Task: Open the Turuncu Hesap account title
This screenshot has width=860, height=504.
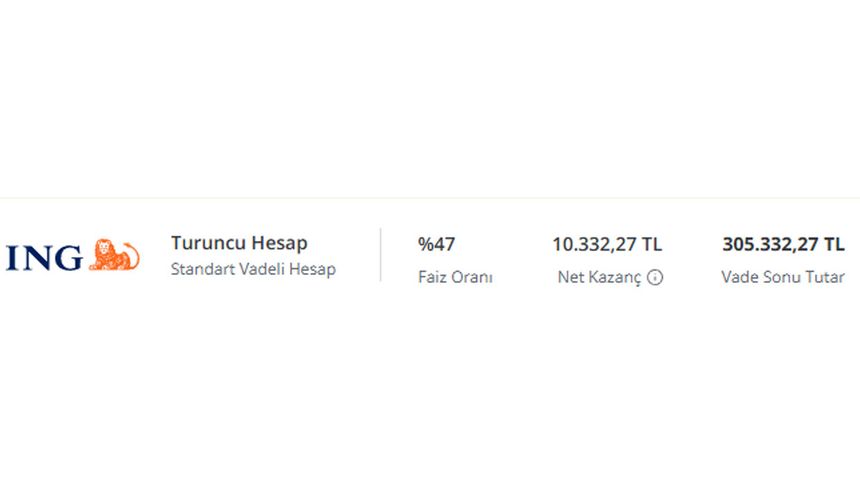Action: coord(239,243)
